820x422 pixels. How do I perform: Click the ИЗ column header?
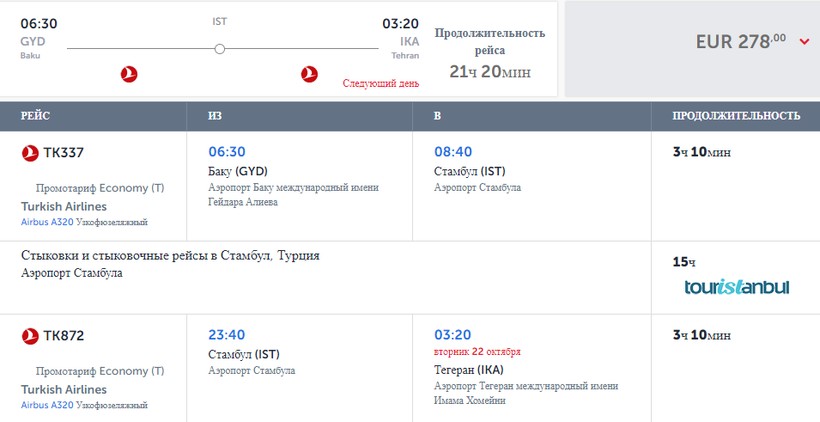click(x=215, y=116)
